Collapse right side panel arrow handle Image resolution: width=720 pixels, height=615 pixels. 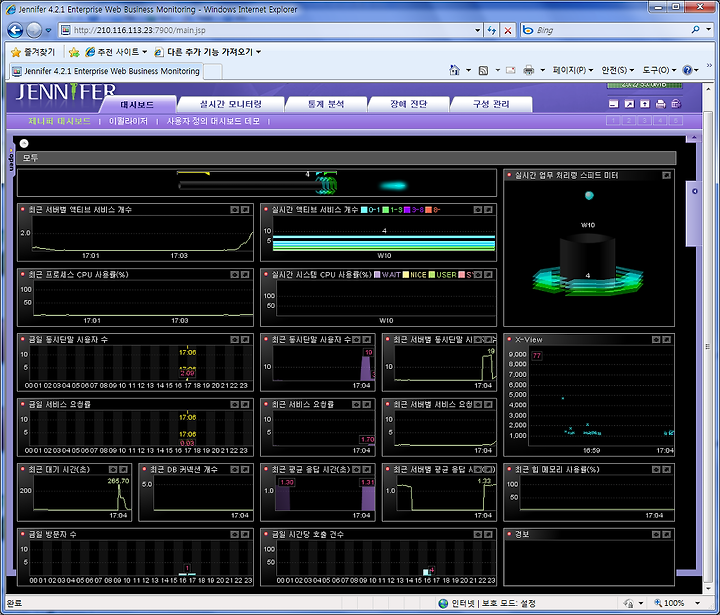point(694,191)
